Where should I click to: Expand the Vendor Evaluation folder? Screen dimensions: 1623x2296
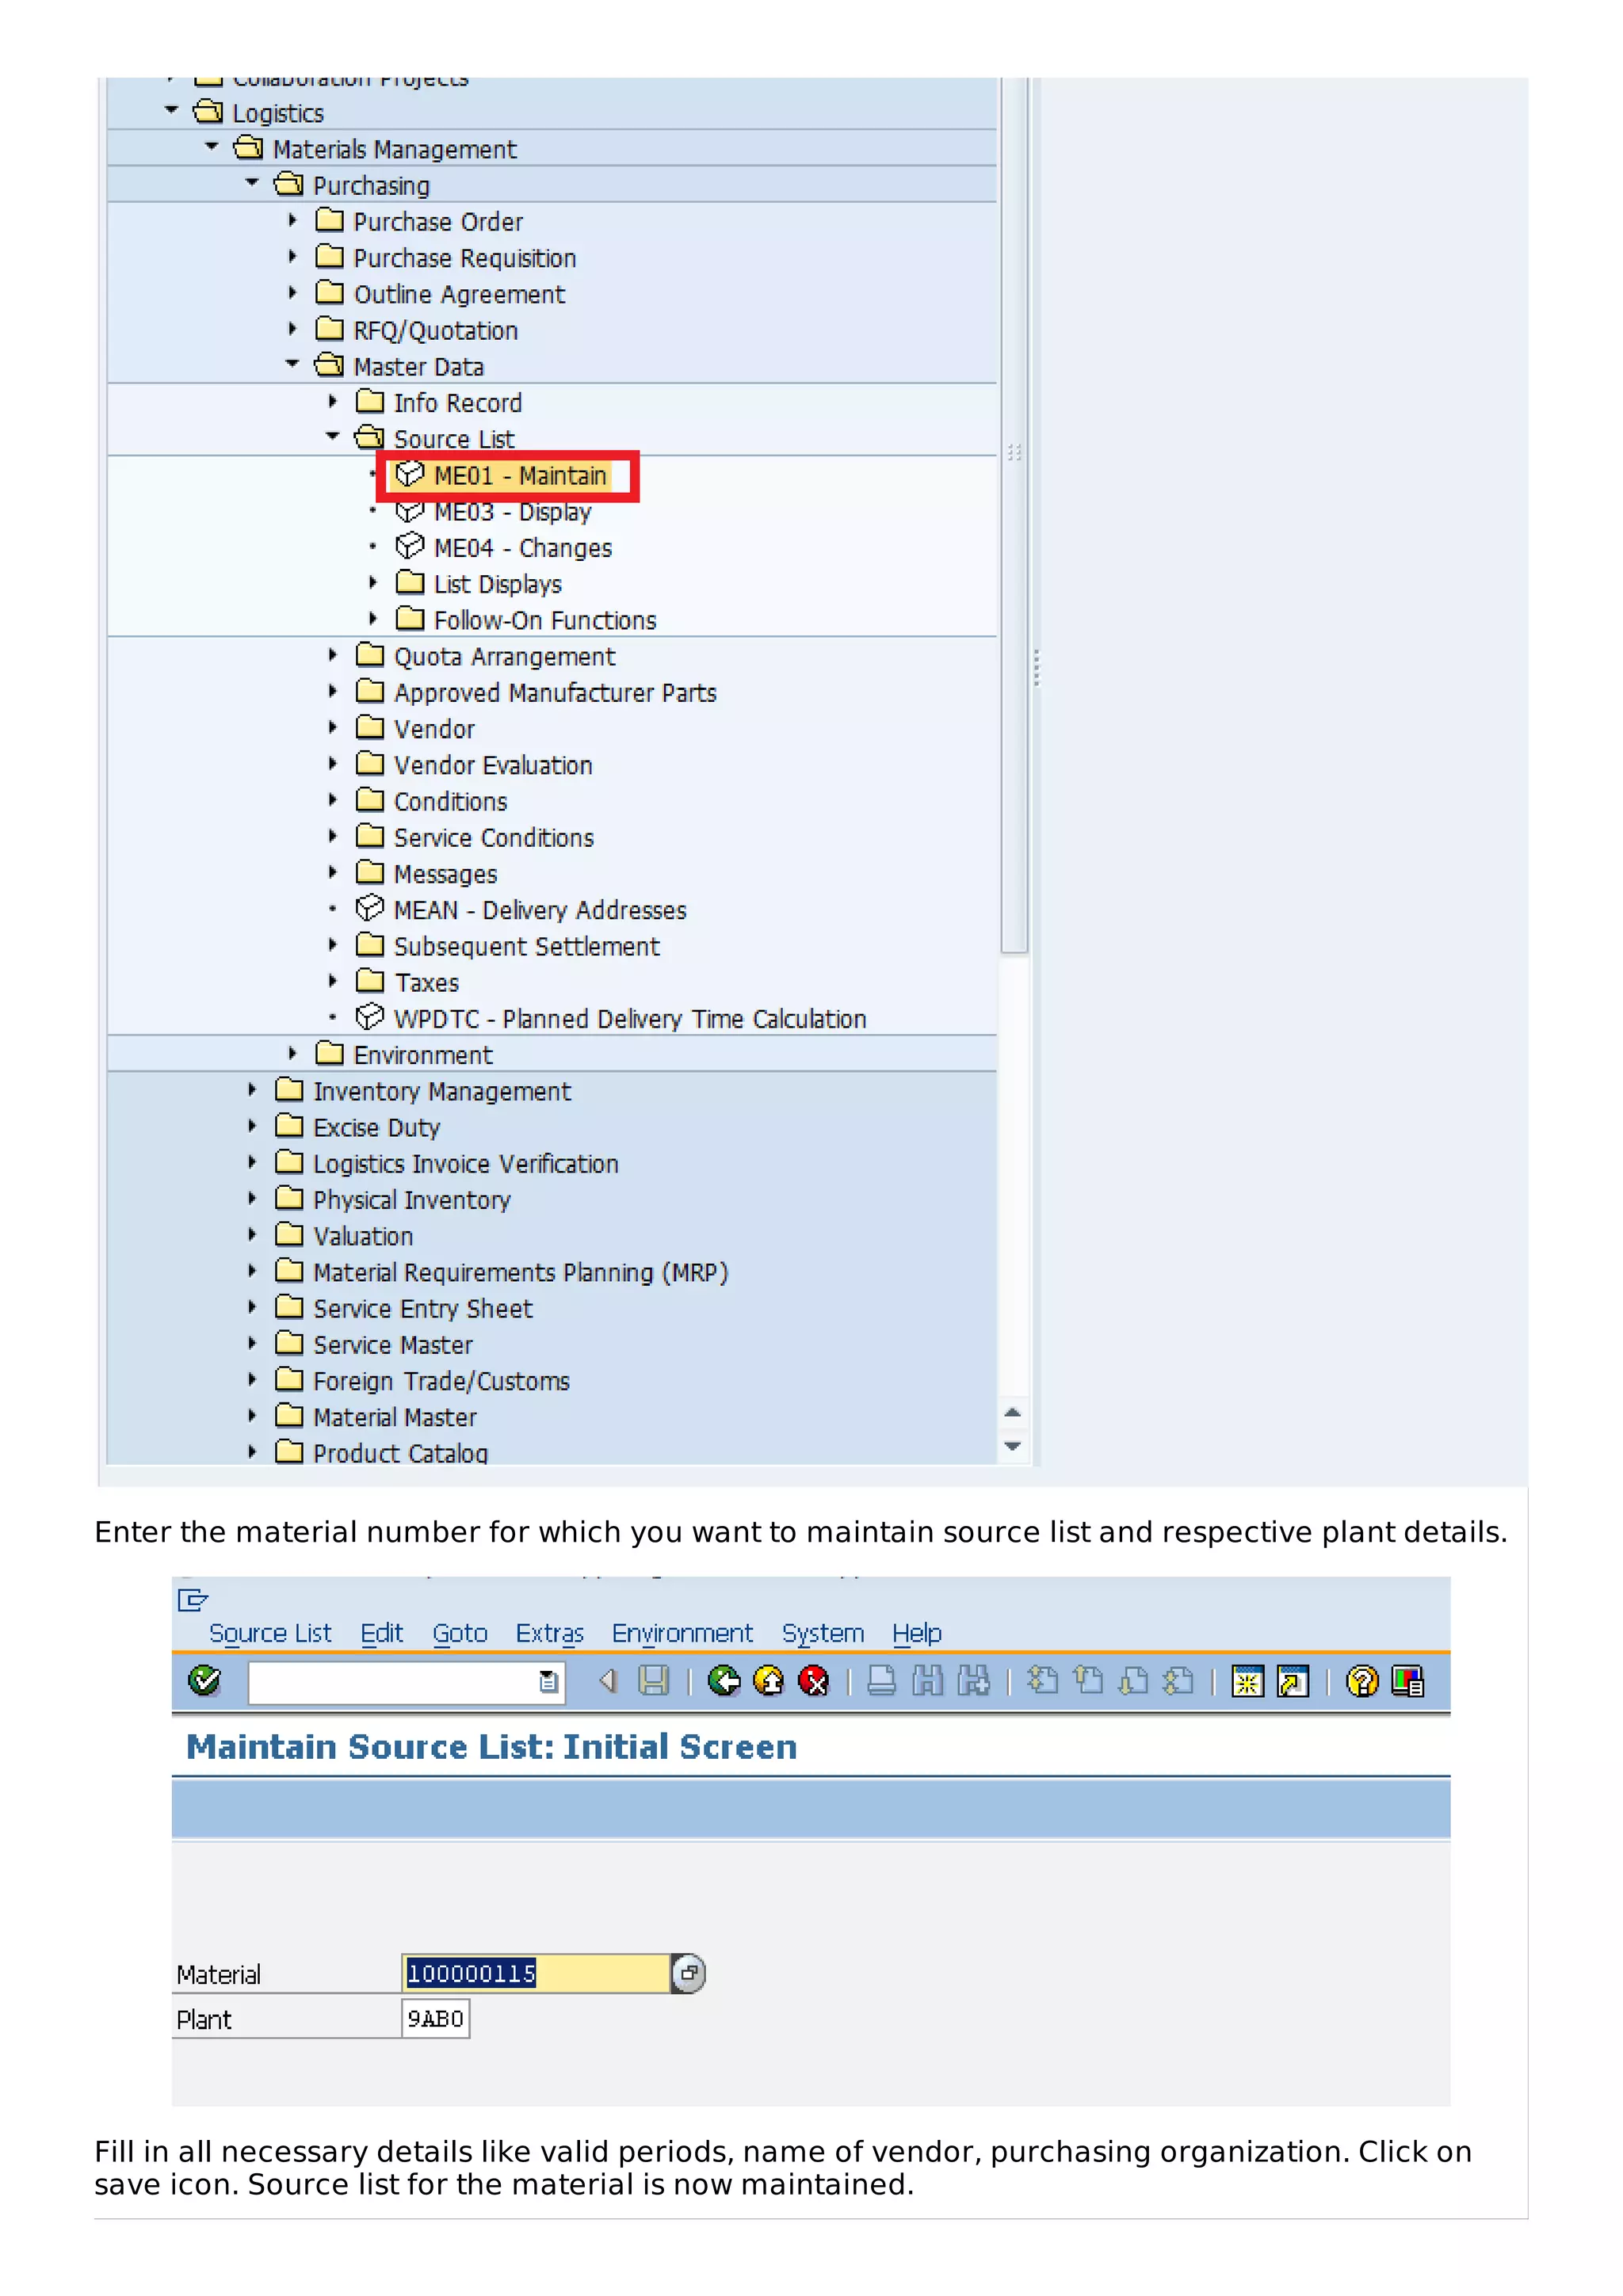tap(332, 763)
